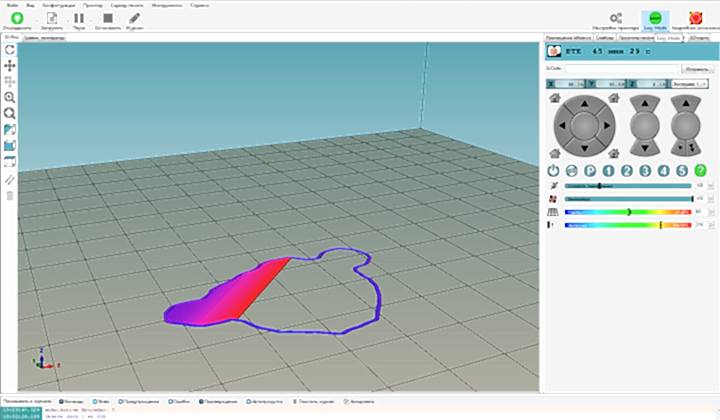720x420 pixels.
Task: Open the Log pencil icon
Action: 135,18
